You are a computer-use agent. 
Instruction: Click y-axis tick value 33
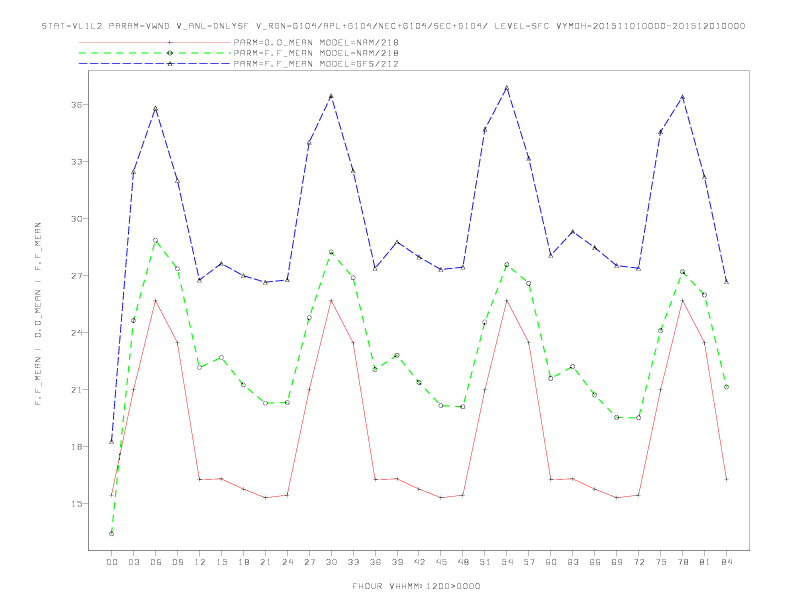click(x=76, y=162)
